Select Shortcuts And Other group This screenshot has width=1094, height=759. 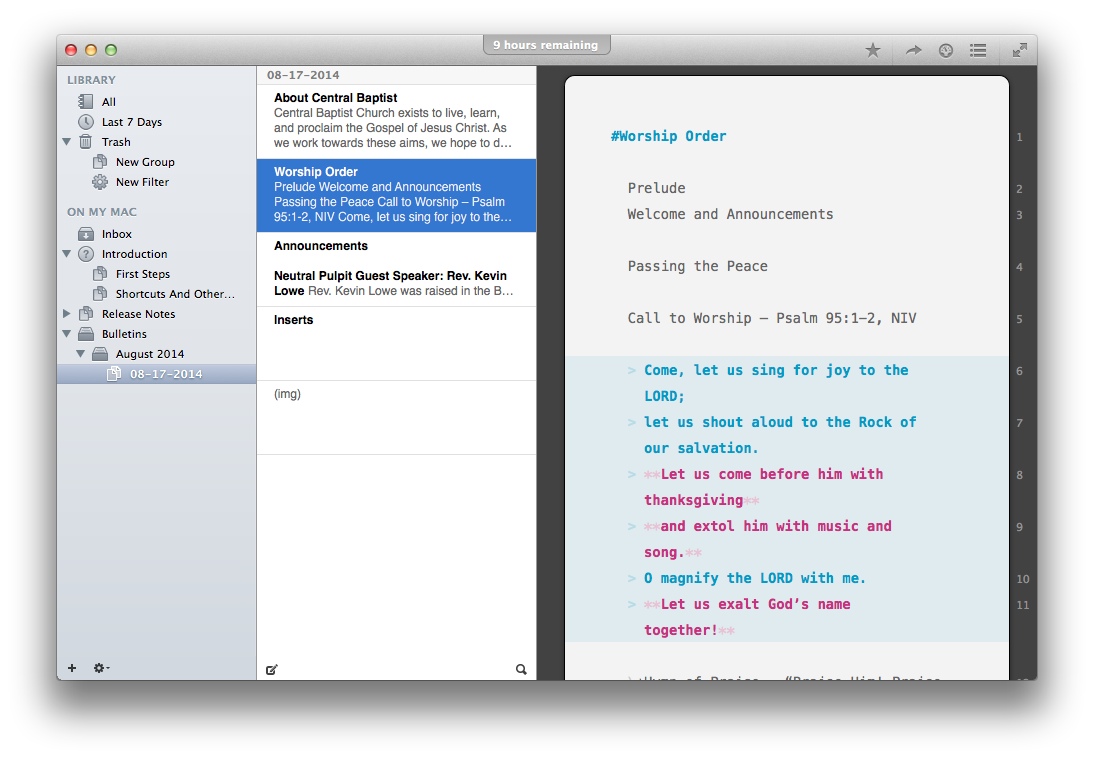pyautogui.click(x=174, y=294)
